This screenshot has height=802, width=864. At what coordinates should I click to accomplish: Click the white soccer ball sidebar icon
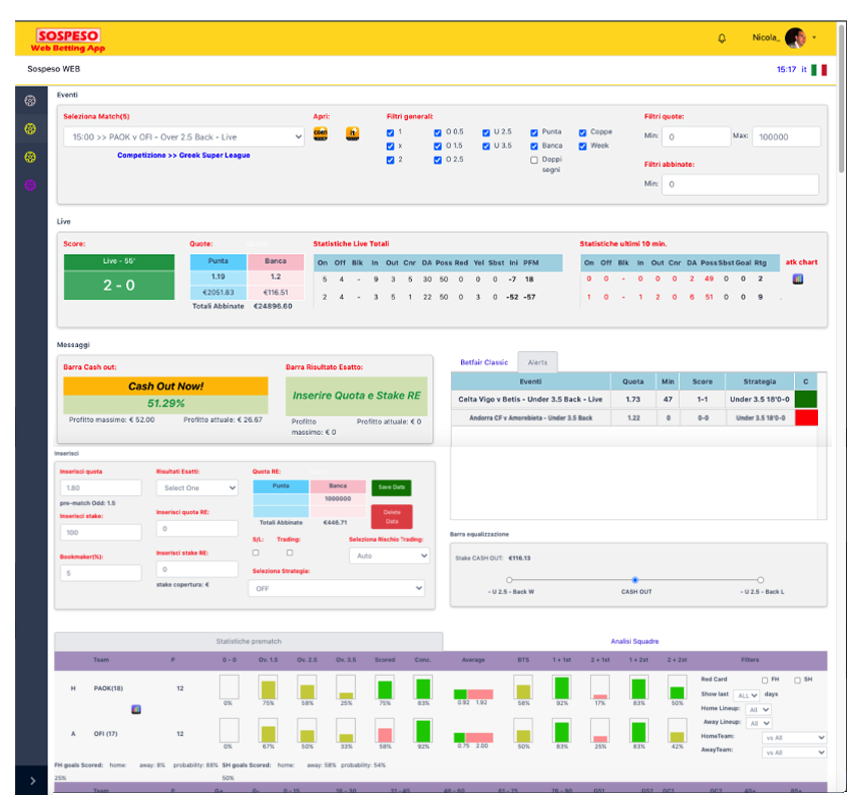30,101
